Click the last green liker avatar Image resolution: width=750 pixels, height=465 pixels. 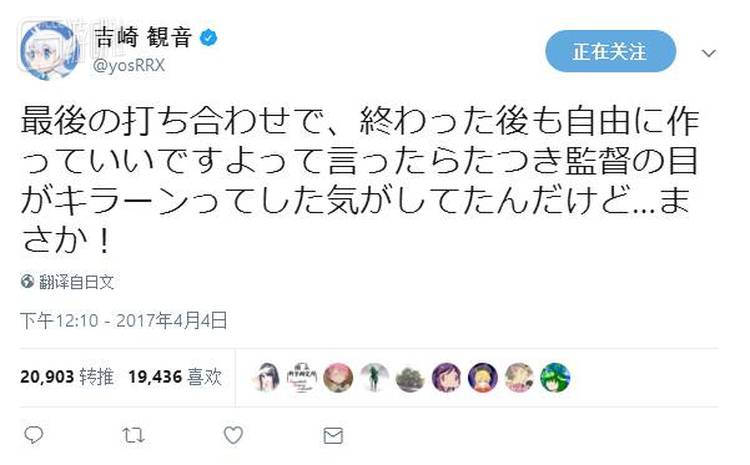click(x=555, y=377)
